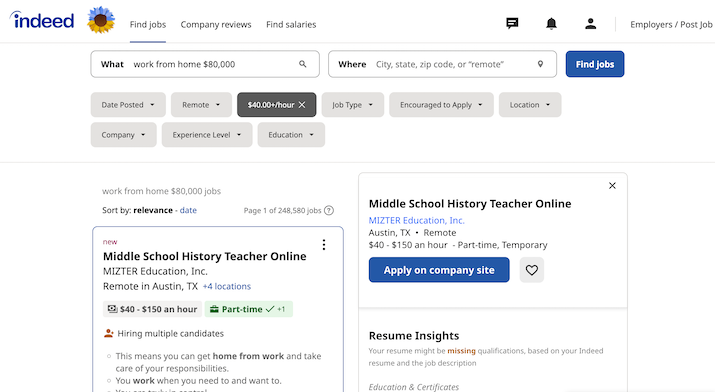Remove the $40.00+/hour salary filter
715x392 pixels.
[x=302, y=105]
